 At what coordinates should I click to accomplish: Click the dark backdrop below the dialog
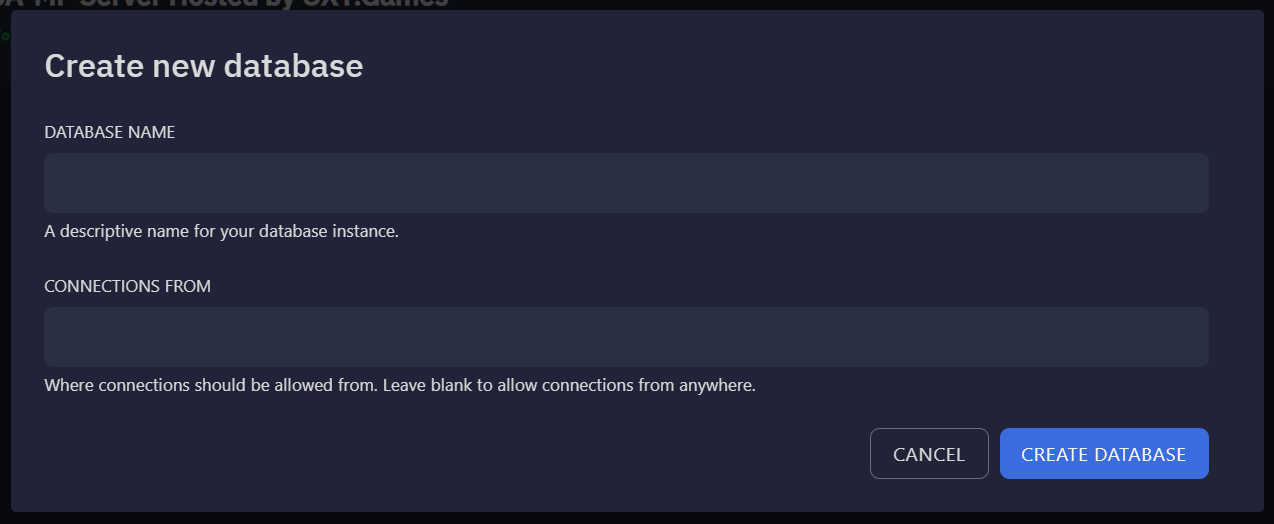(x=636, y=518)
